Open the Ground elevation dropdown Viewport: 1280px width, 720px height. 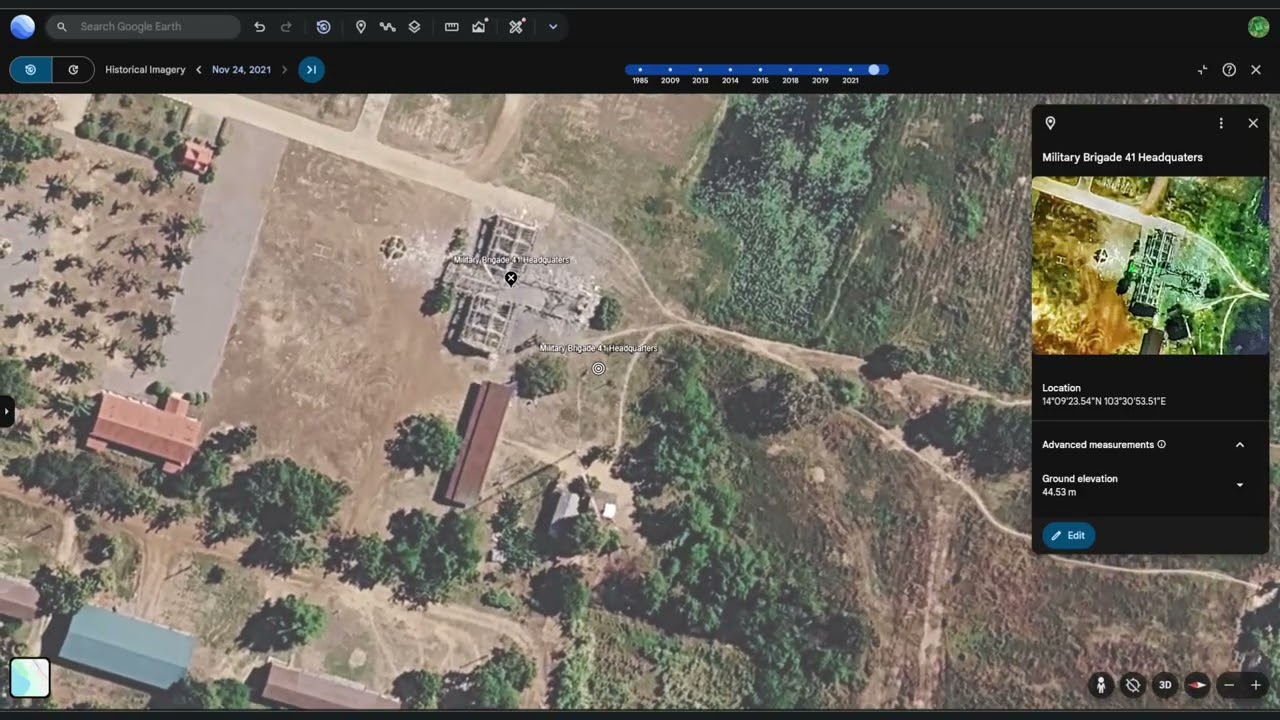tap(1240, 485)
